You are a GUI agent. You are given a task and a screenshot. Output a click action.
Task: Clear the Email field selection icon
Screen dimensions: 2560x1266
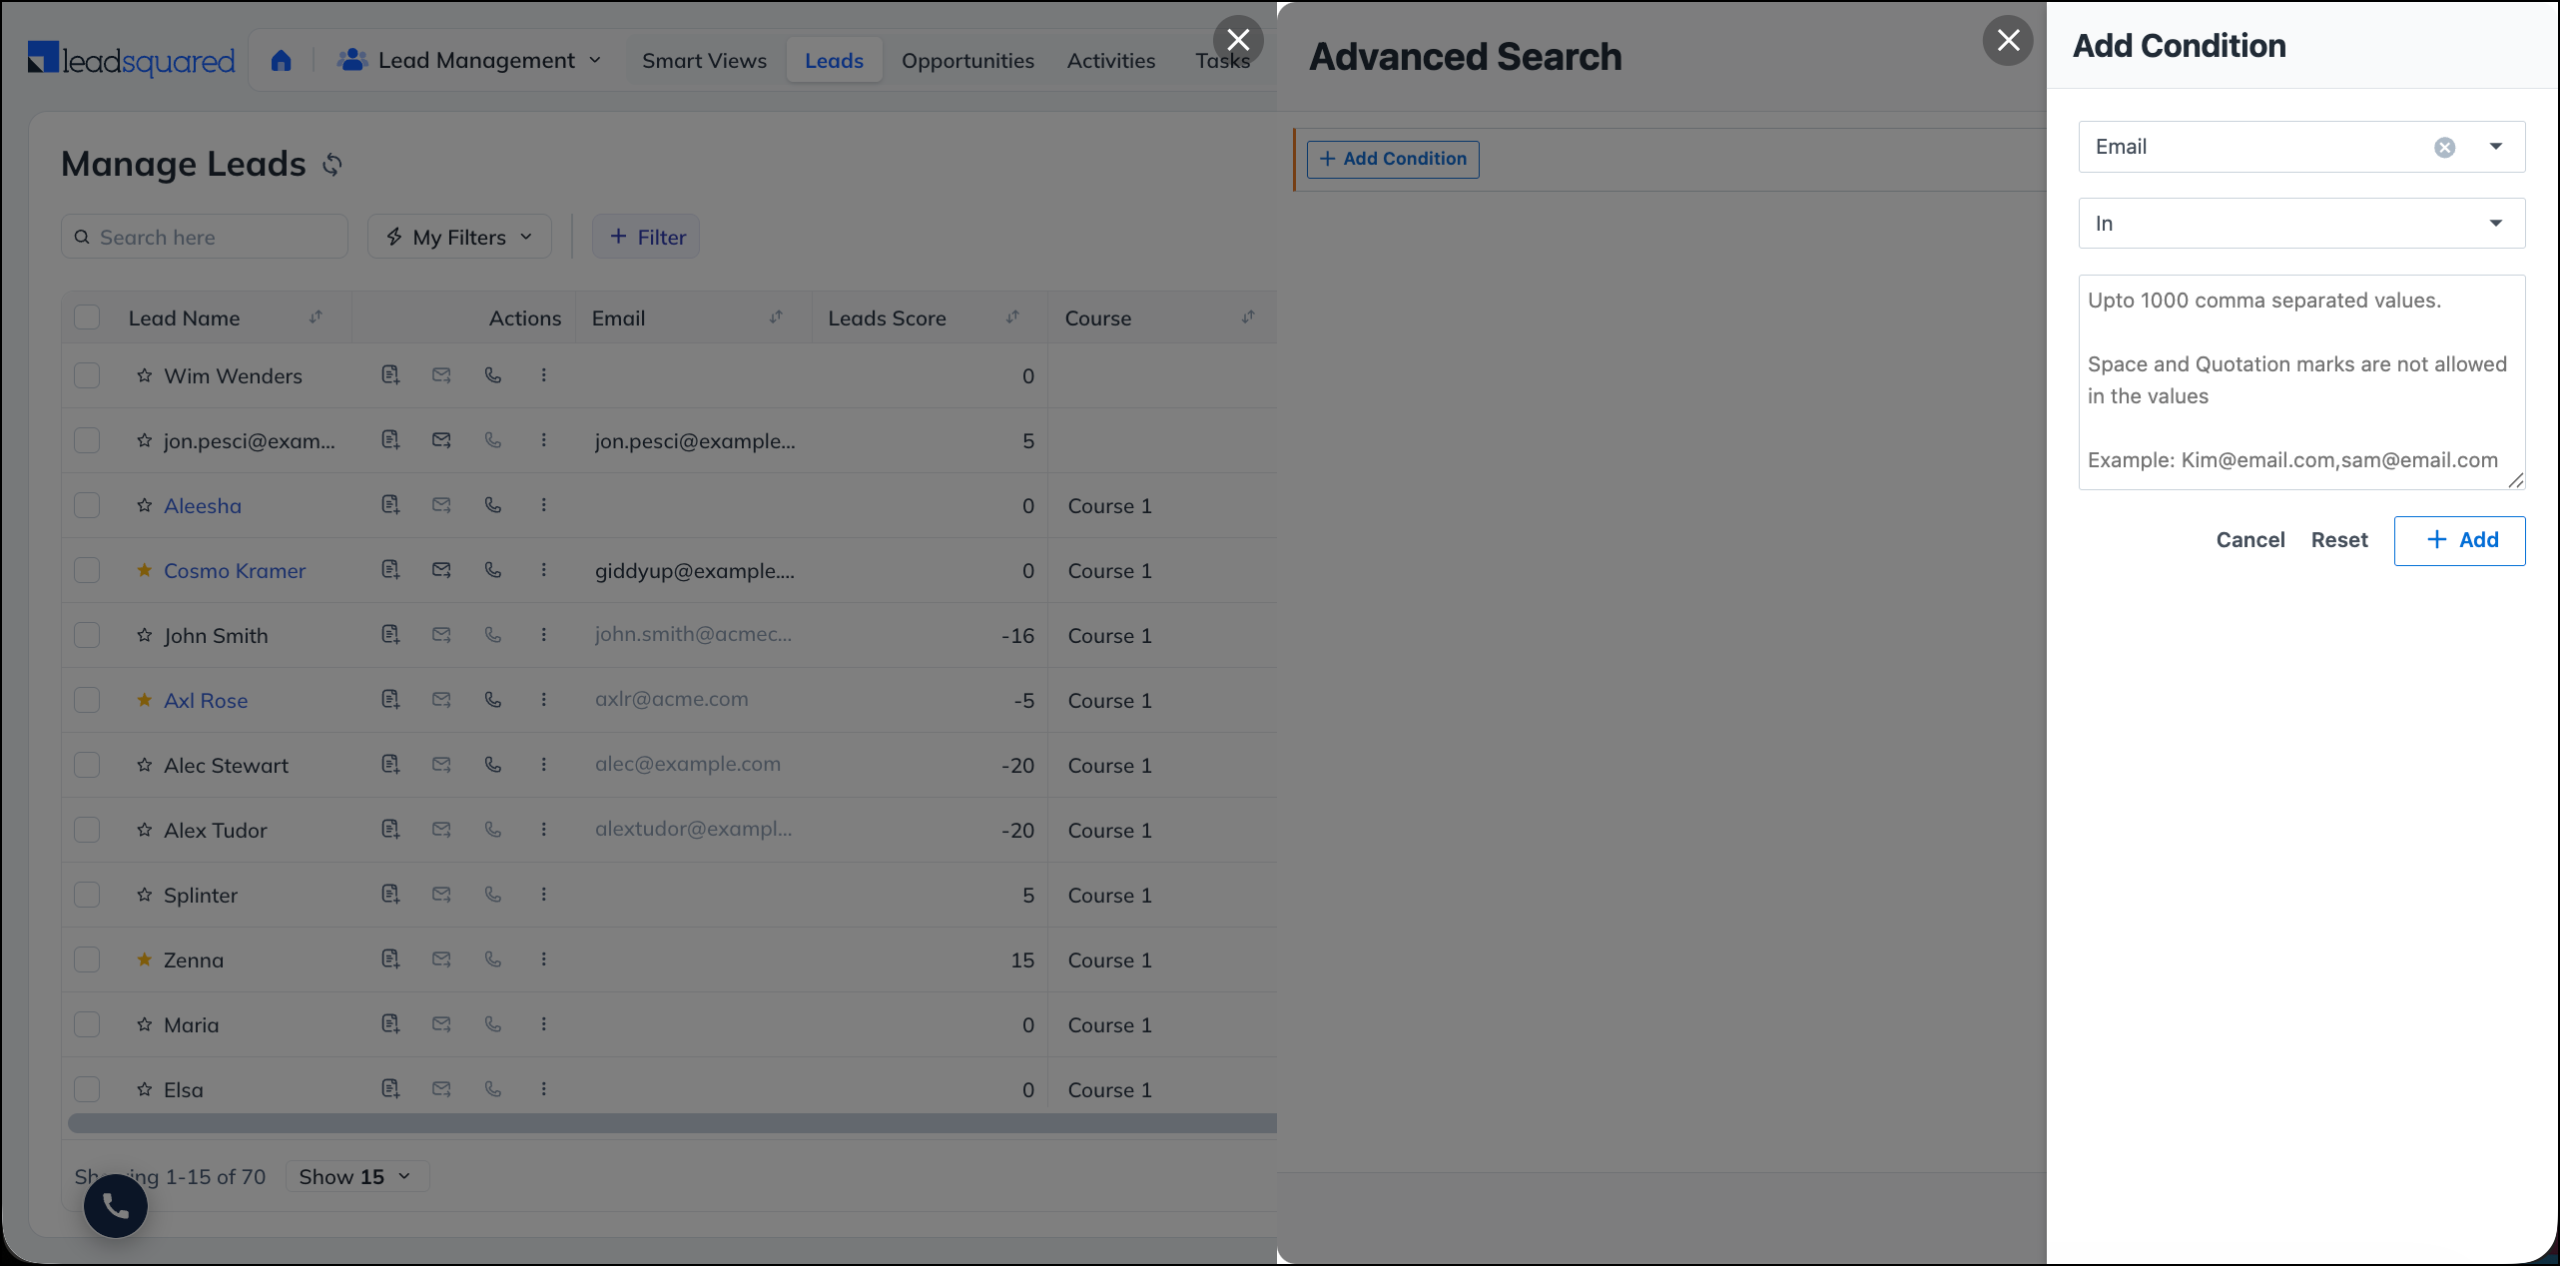point(2444,148)
